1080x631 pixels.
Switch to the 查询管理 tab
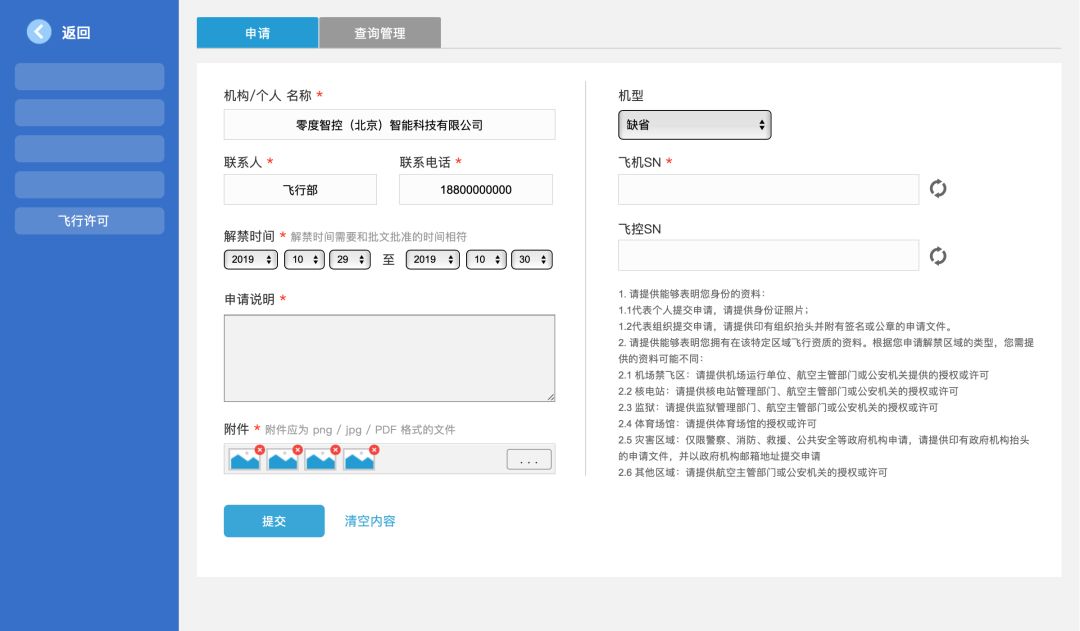pyautogui.click(x=380, y=33)
